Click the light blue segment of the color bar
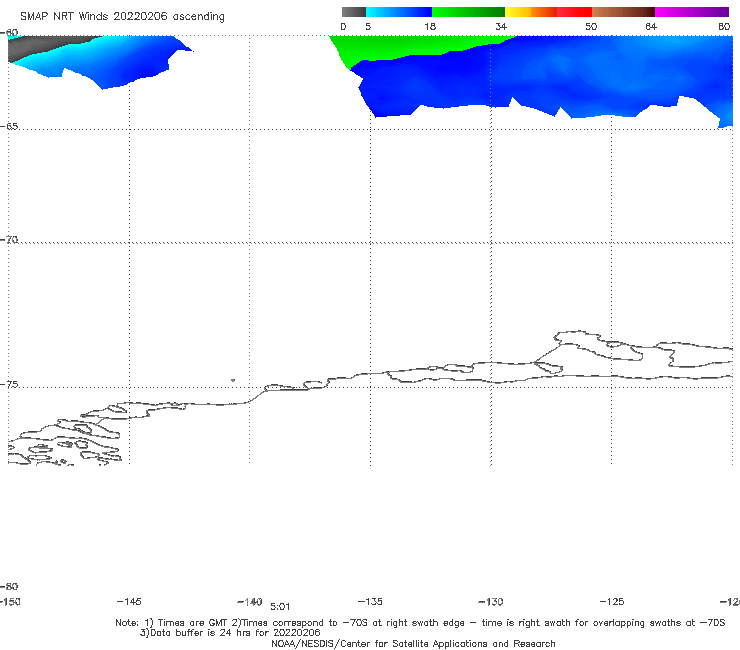 (x=399, y=12)
